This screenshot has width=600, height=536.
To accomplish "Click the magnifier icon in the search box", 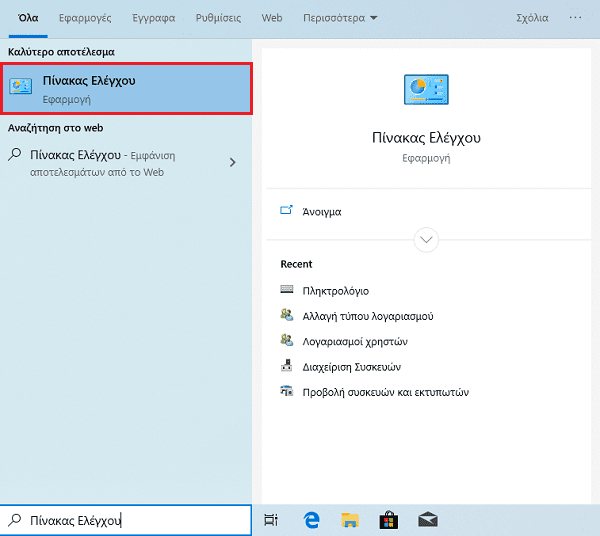I will pyautogui.click(x=15, y=520).
